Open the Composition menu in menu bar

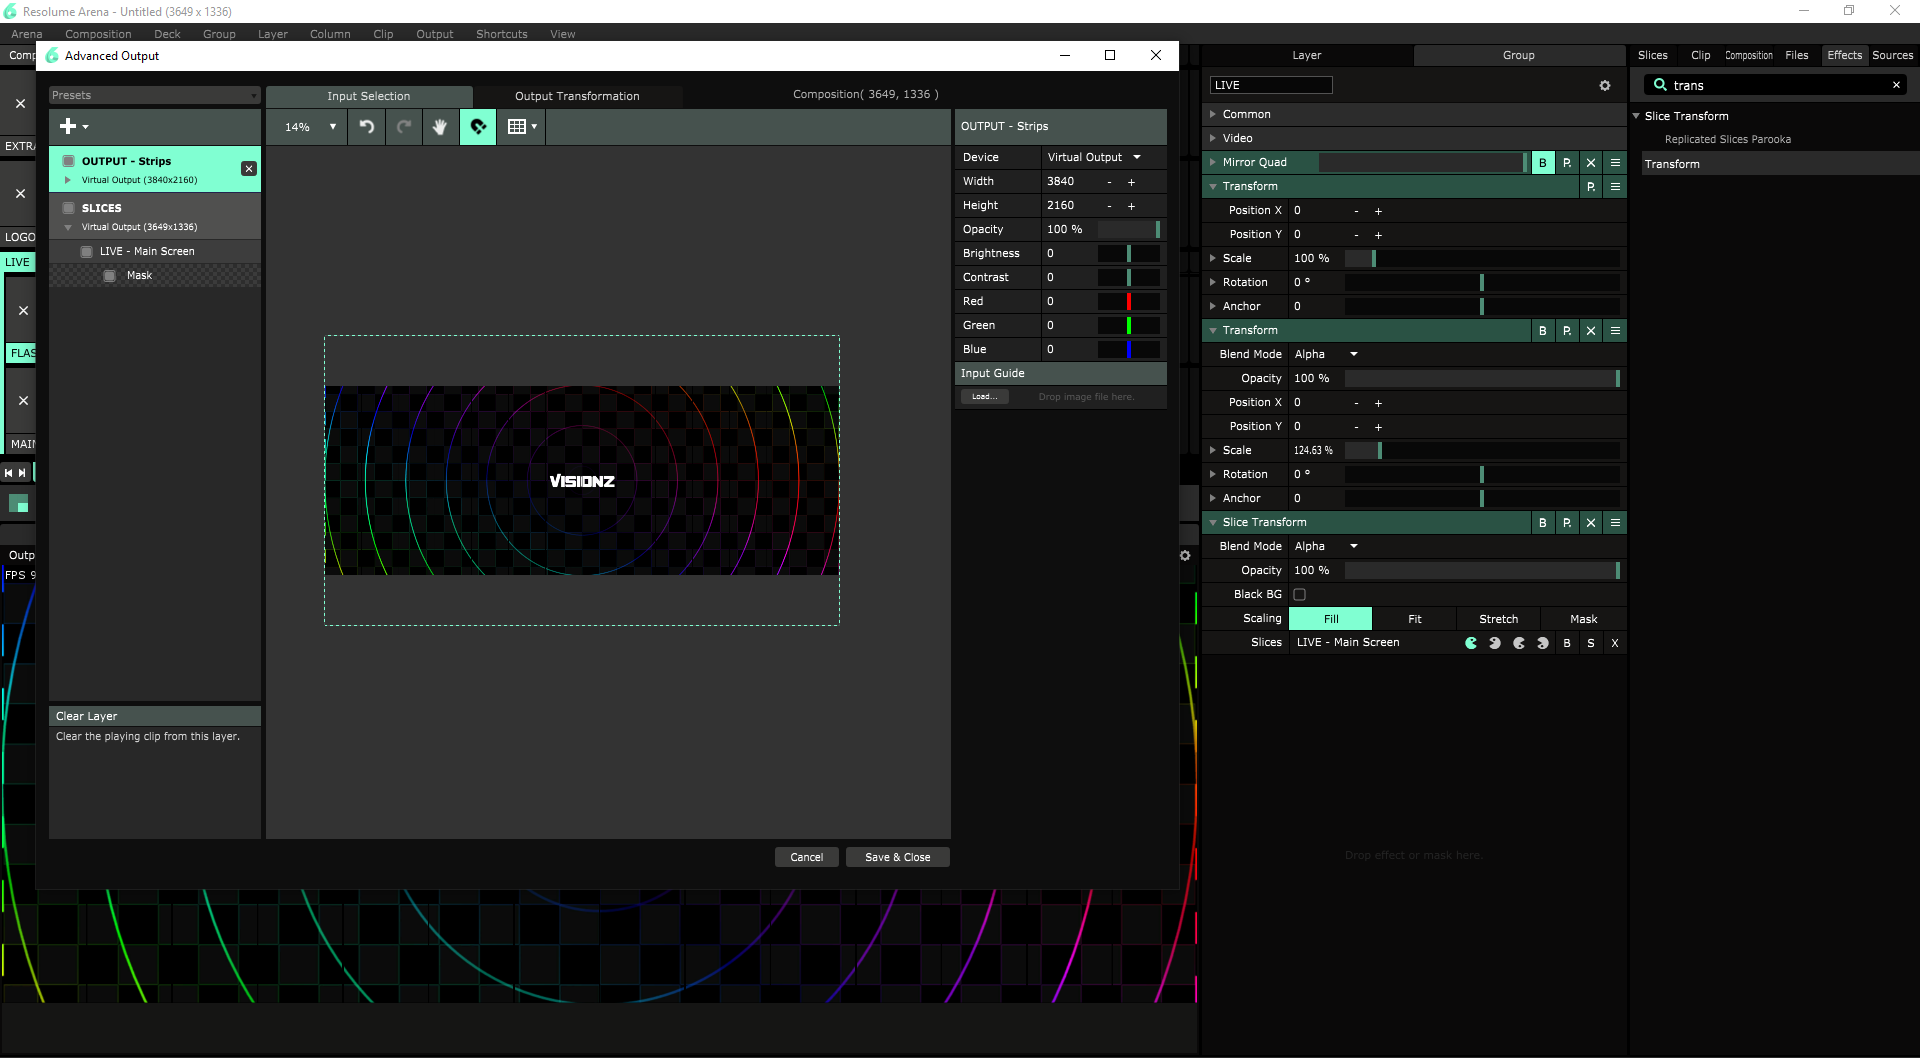tap(98, 34)
